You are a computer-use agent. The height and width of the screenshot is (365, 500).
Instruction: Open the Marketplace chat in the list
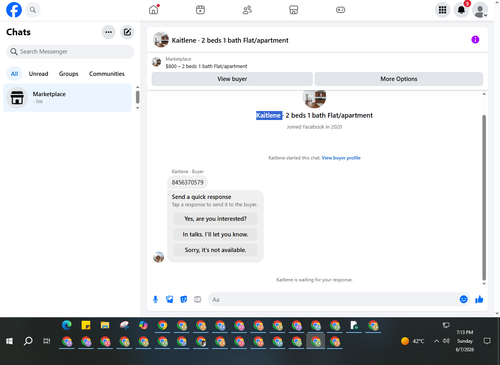(x=68, y=98)
